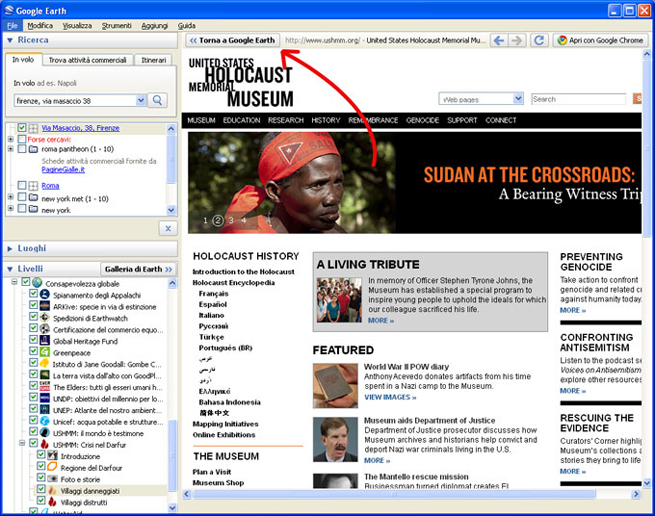Click the museum site Search field
655x516 pixels.
(x=579, y=99)
